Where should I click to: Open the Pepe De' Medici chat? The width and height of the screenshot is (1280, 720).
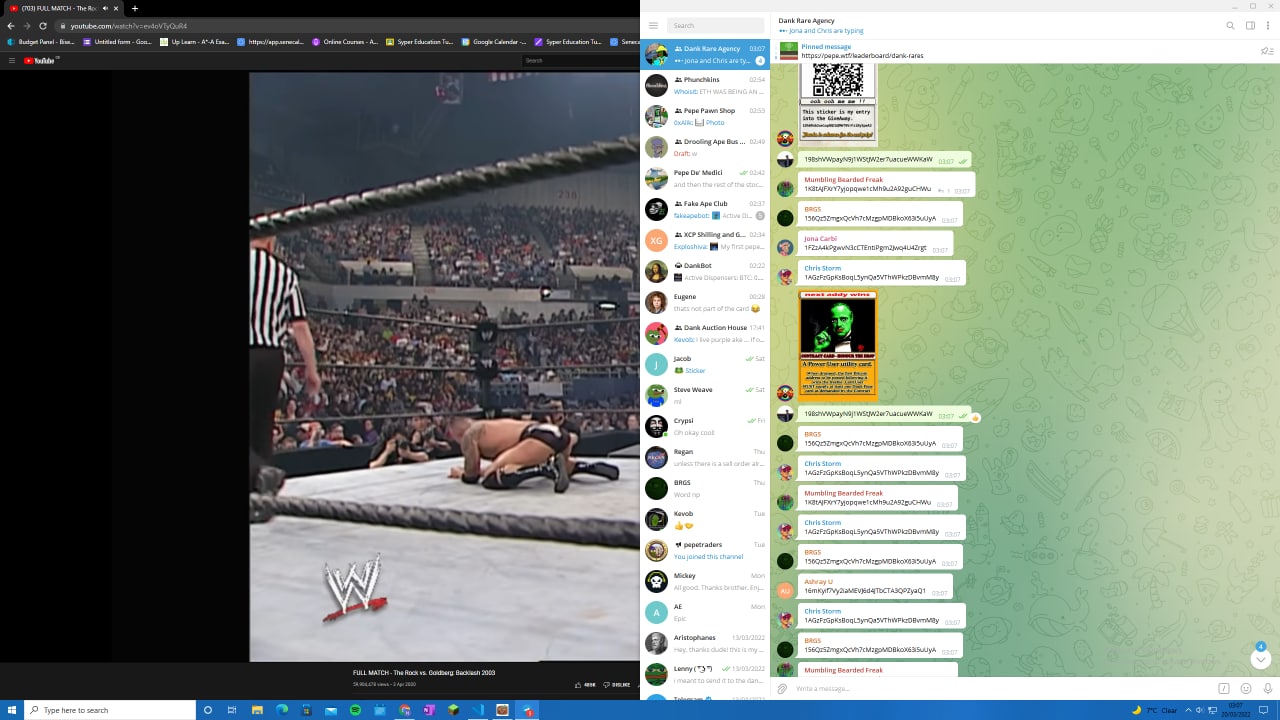click(x=705, y=179)
